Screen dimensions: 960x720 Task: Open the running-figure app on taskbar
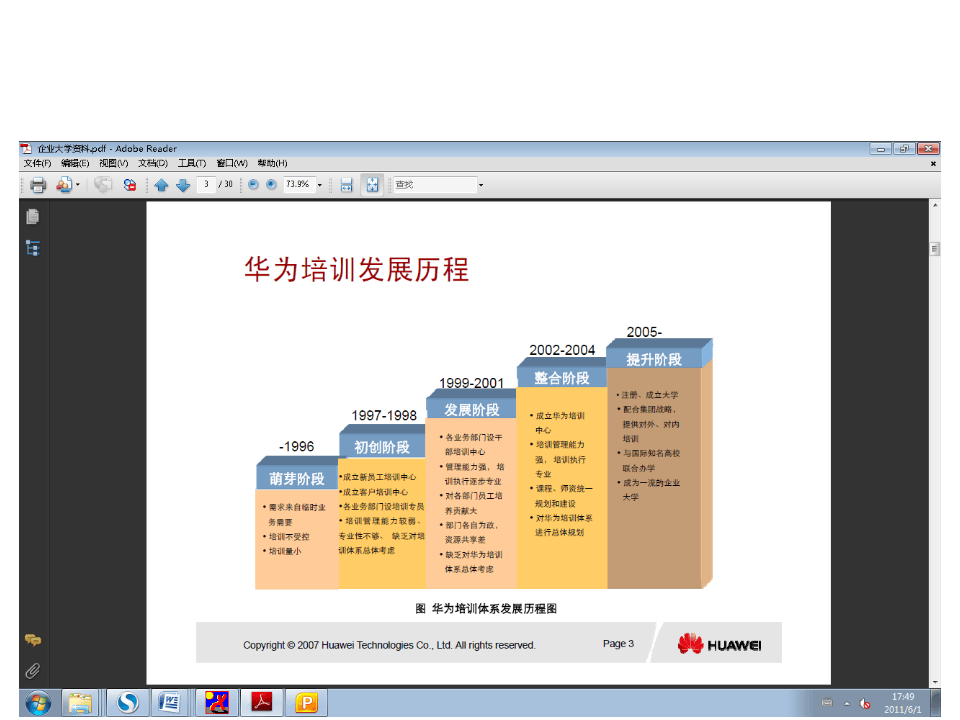(217, 703)
